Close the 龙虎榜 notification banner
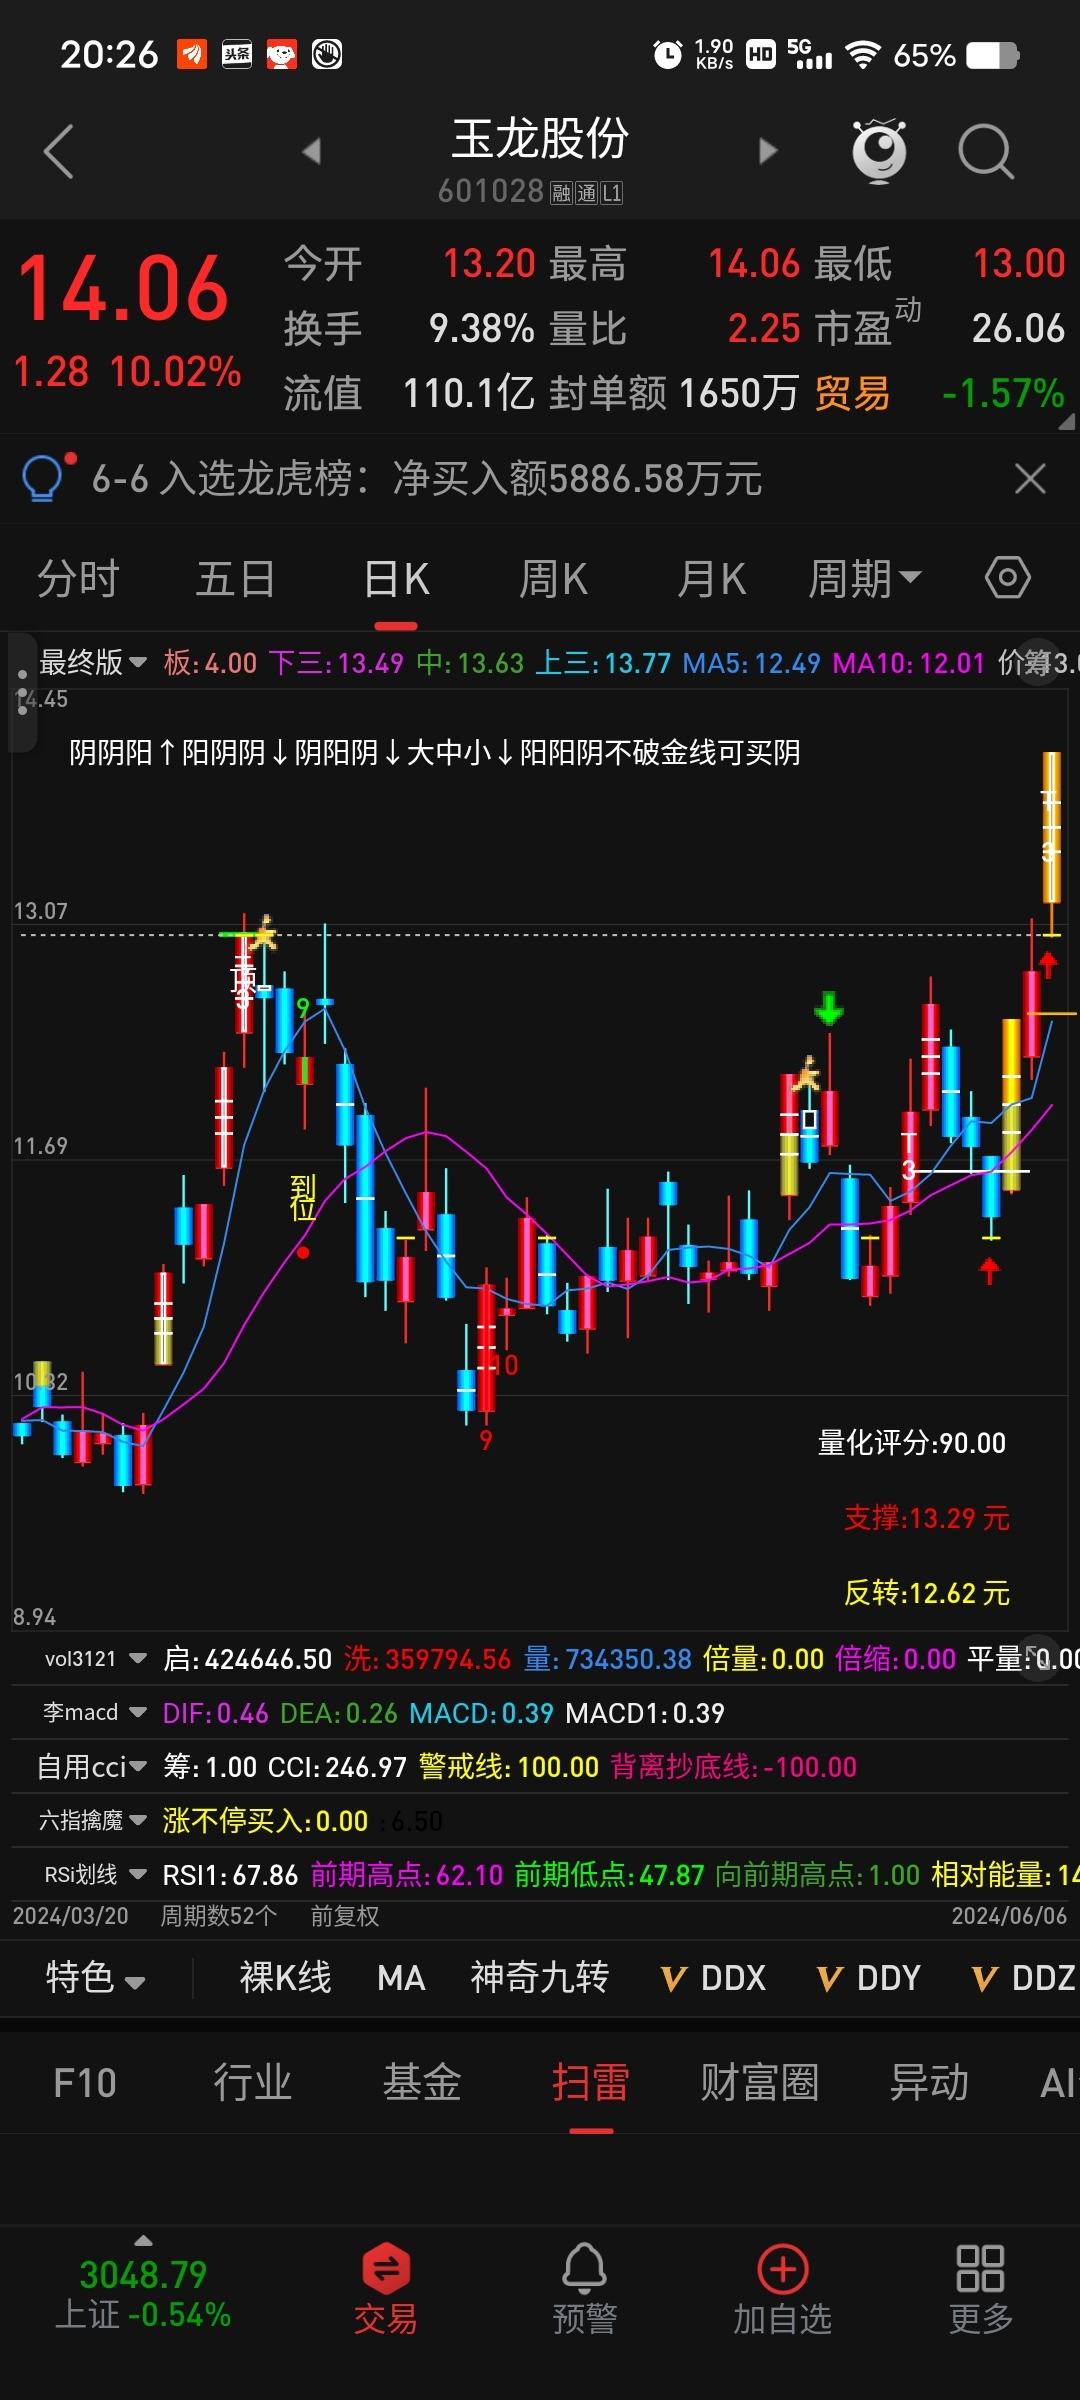The image size is (1080, 2400). 1030,479
